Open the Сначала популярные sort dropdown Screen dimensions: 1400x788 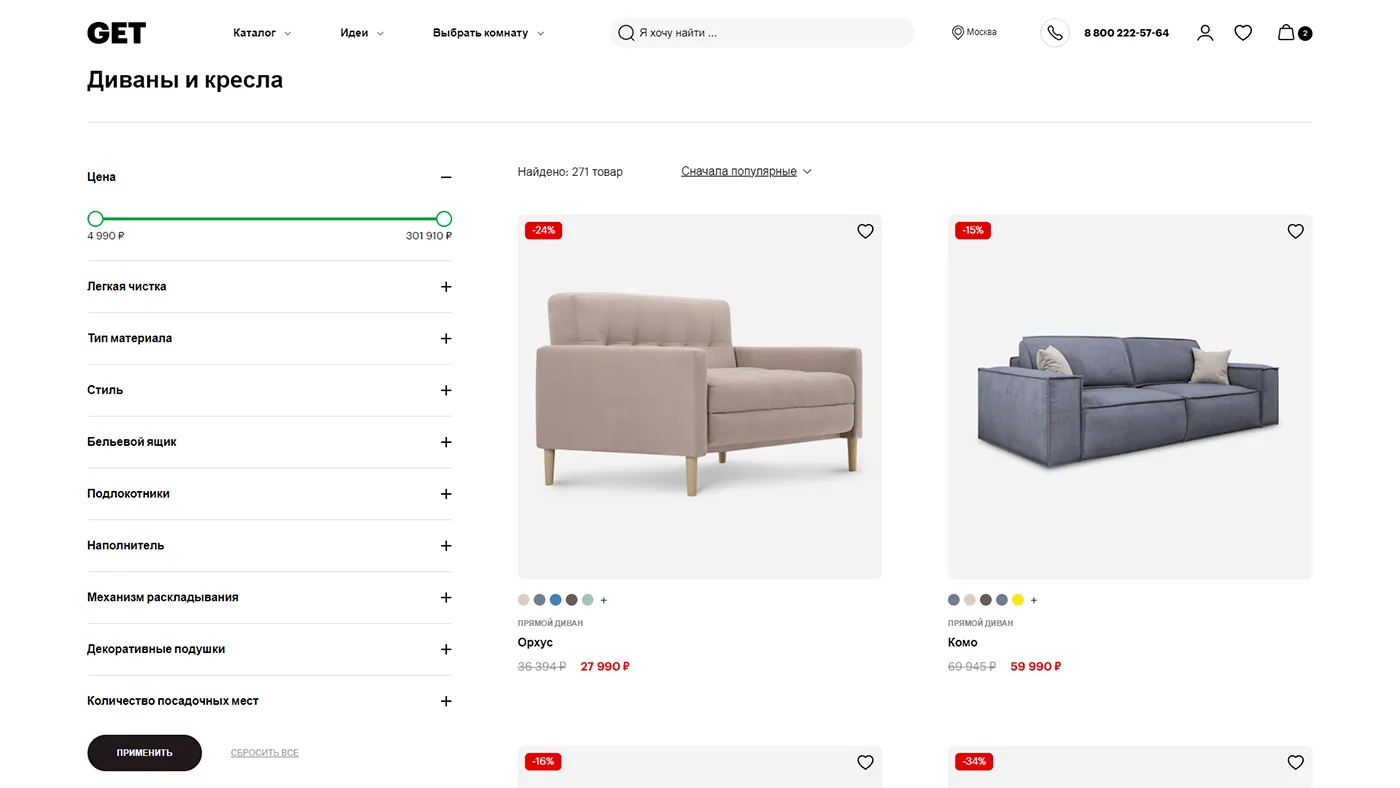pyautogui.click(x=746, y=172)
